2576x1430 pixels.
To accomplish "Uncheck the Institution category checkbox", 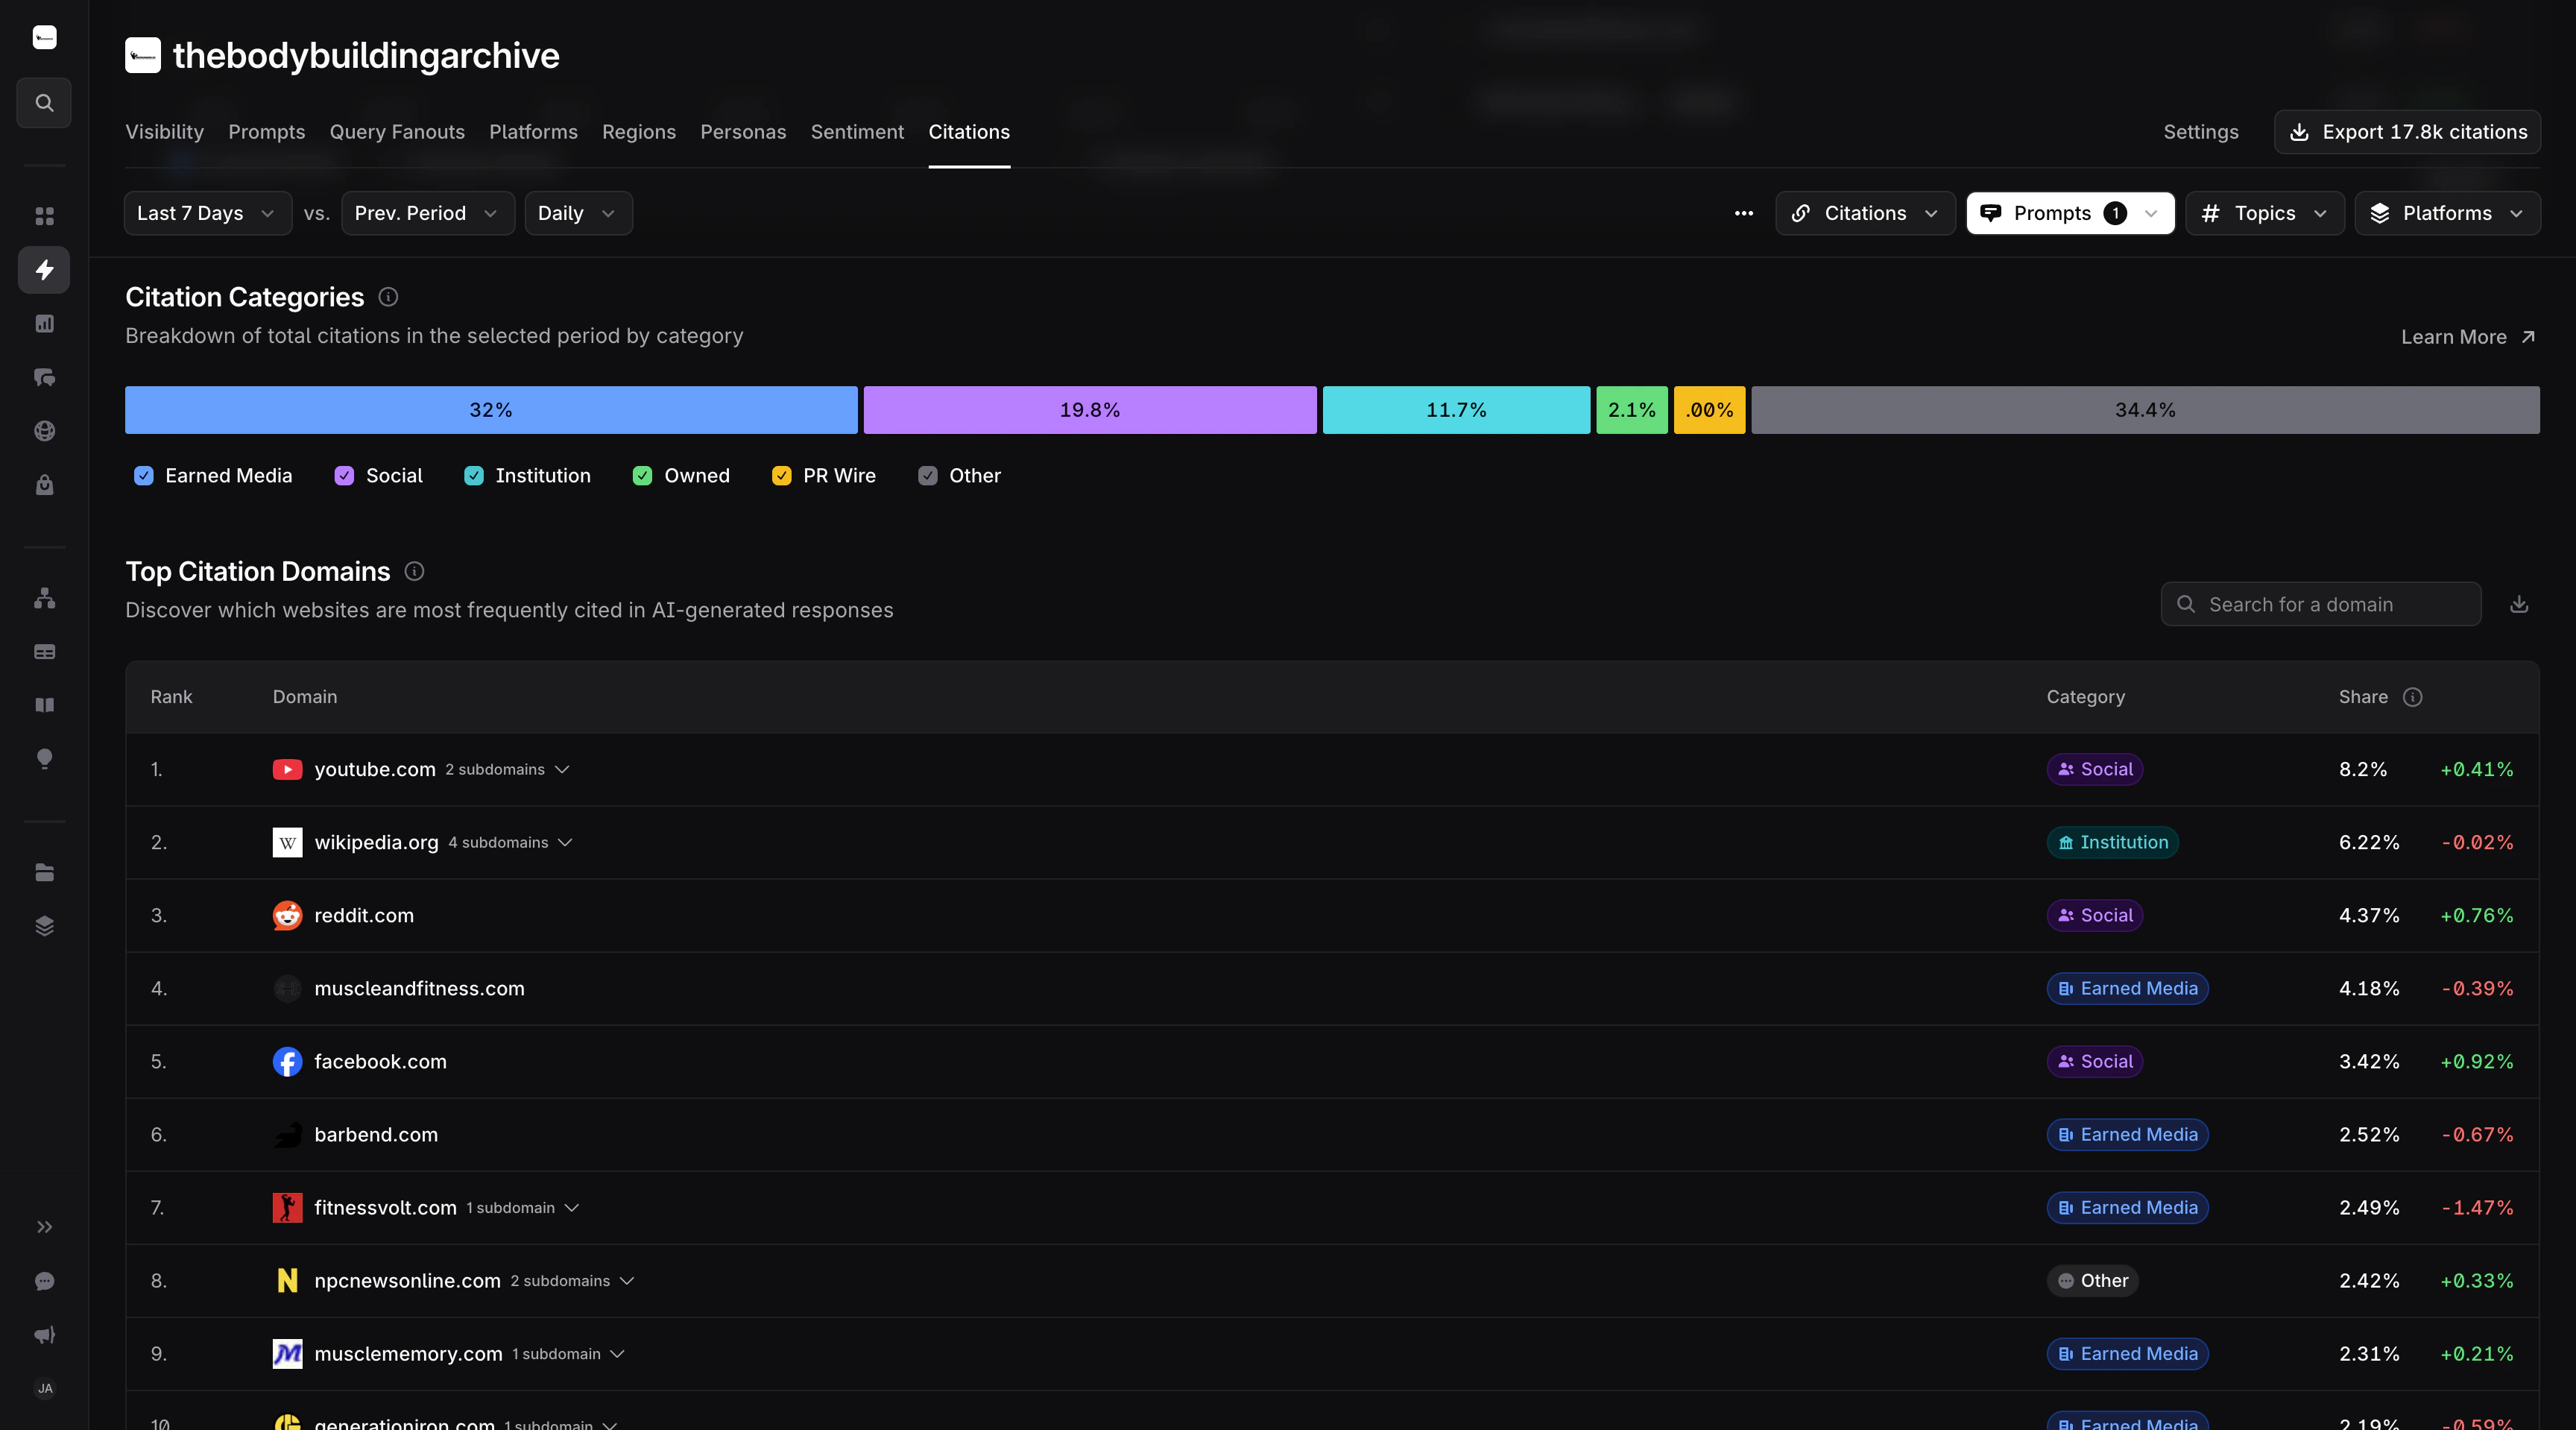I will click(474, 476).
